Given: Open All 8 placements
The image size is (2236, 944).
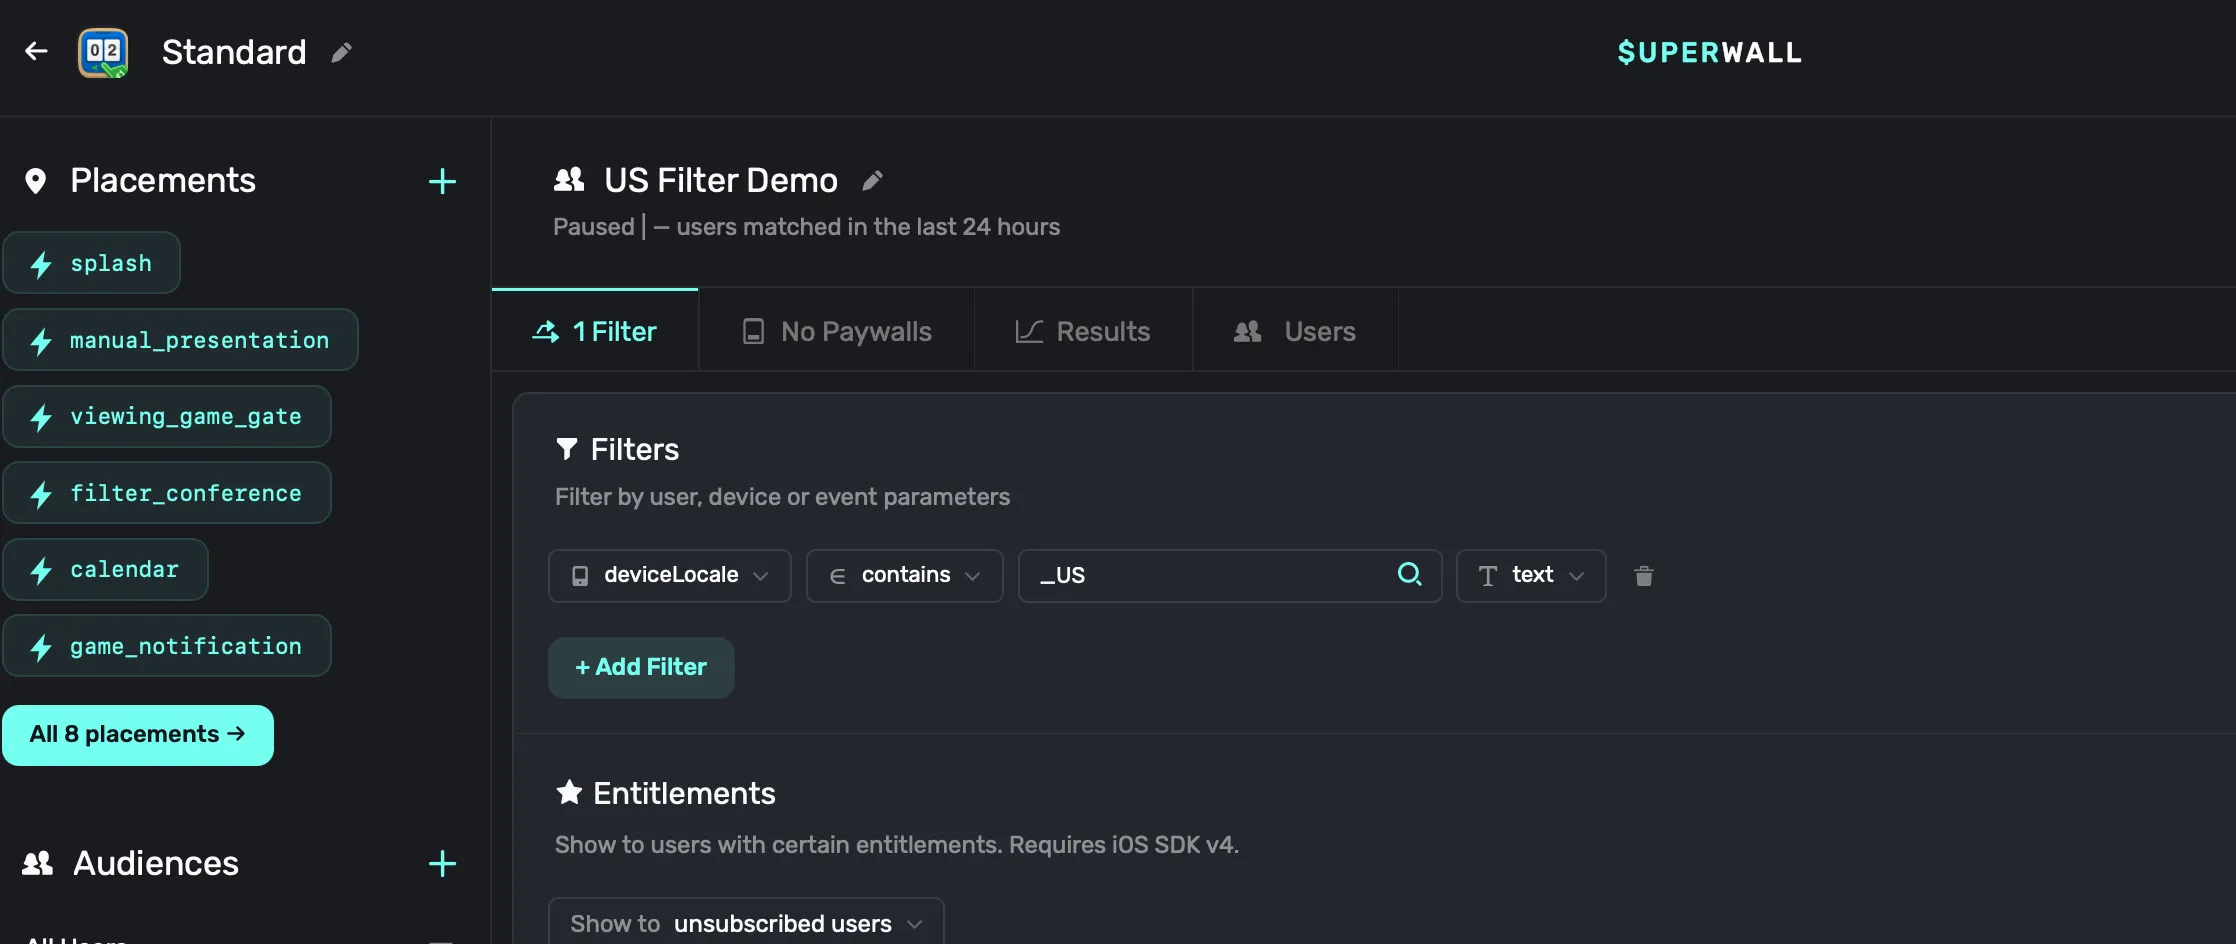Looking at the screenshot, I should [x=138, y=735].
